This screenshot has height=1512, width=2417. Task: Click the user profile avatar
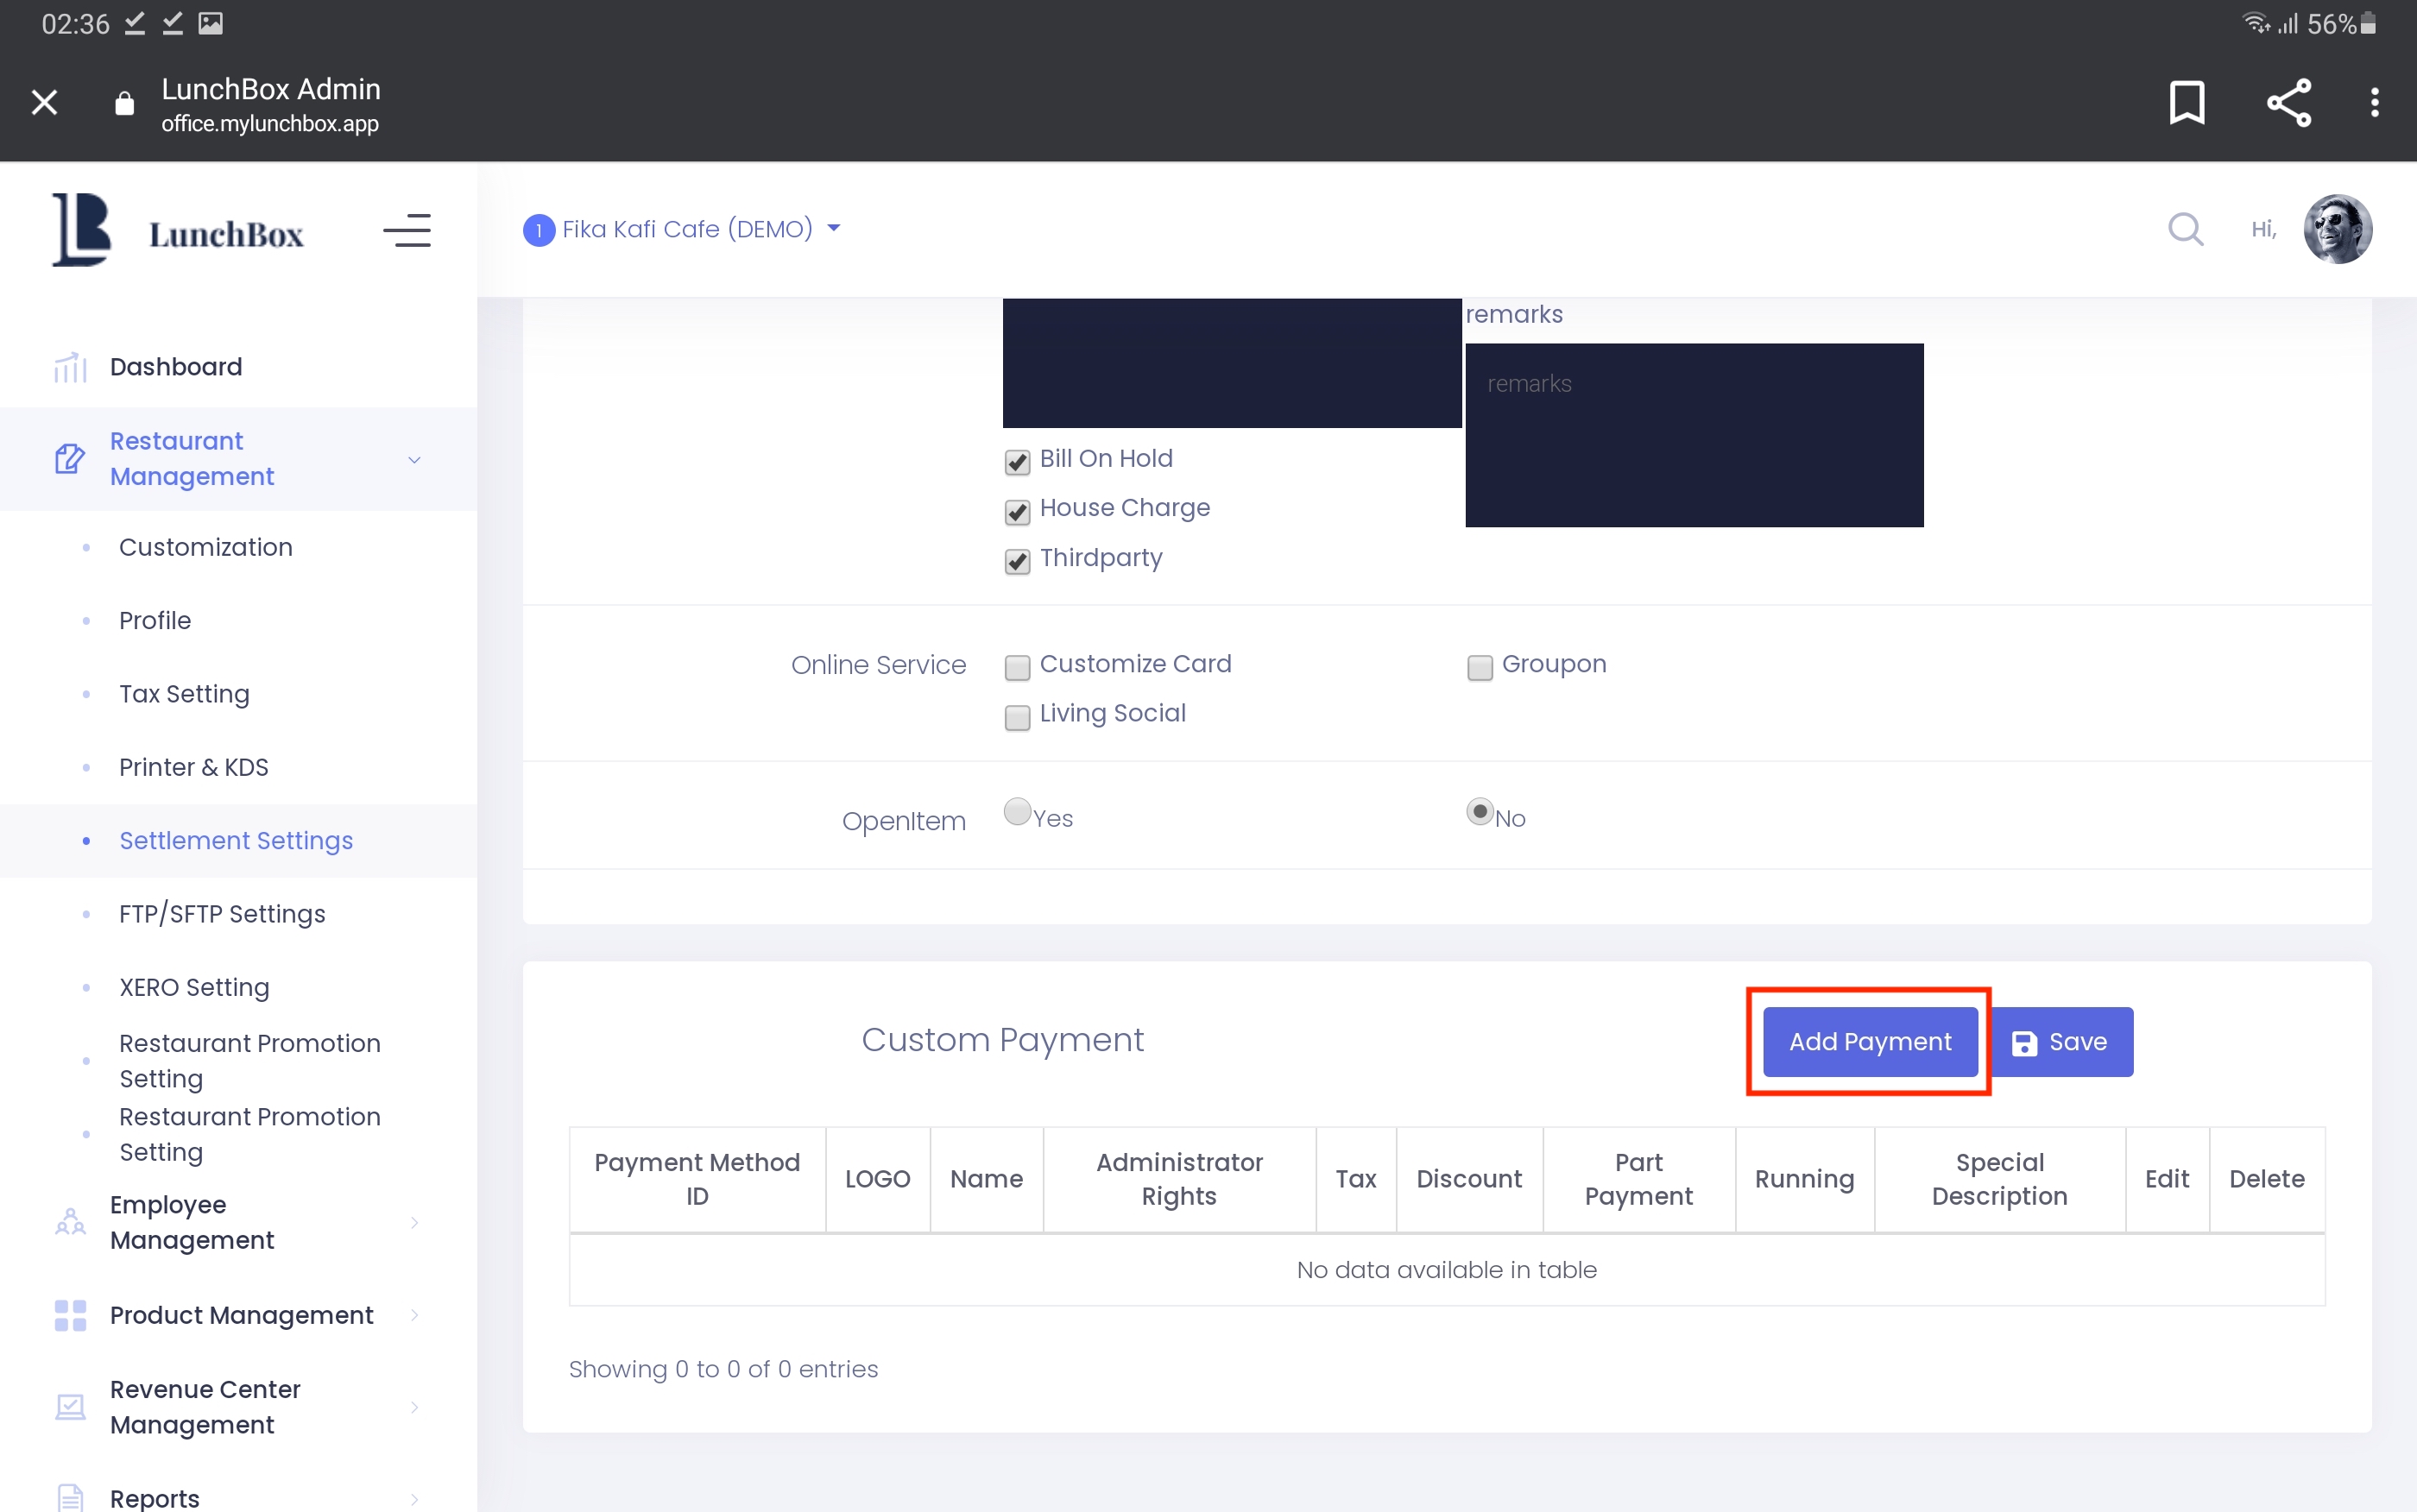click(x=2337, y=229)
